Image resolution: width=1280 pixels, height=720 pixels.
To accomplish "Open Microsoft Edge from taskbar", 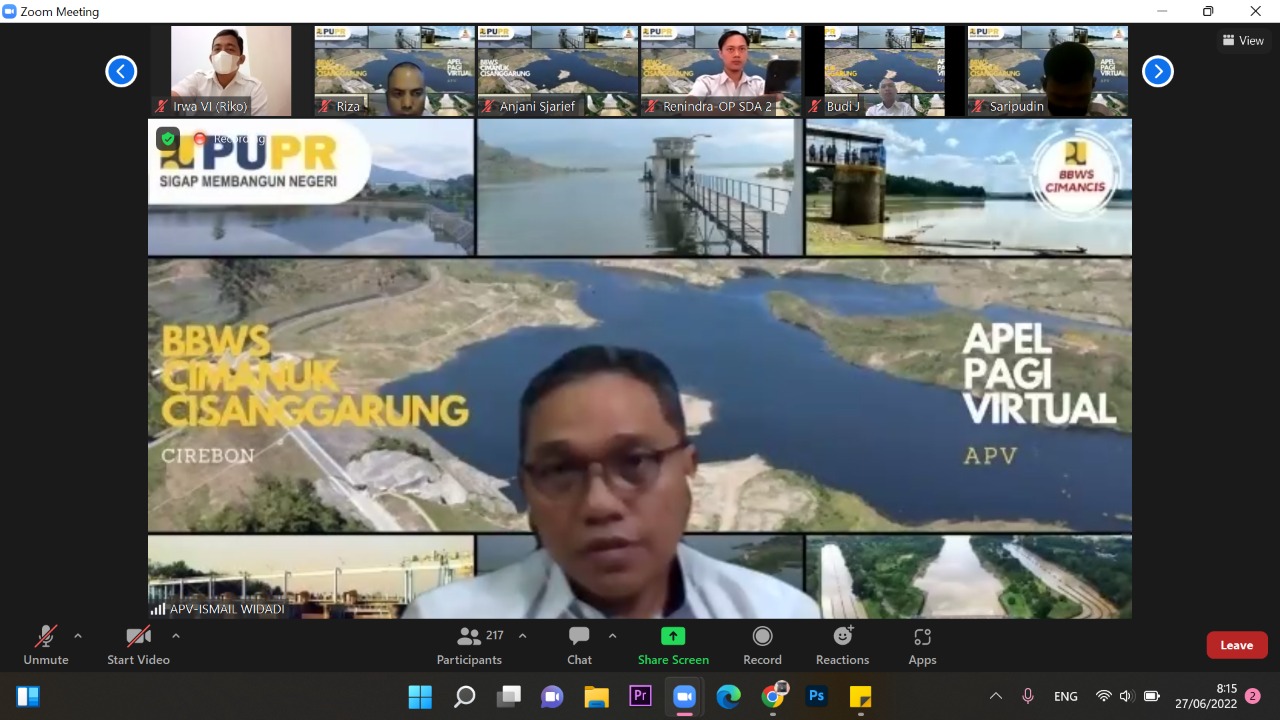I will tap(728, 696).
